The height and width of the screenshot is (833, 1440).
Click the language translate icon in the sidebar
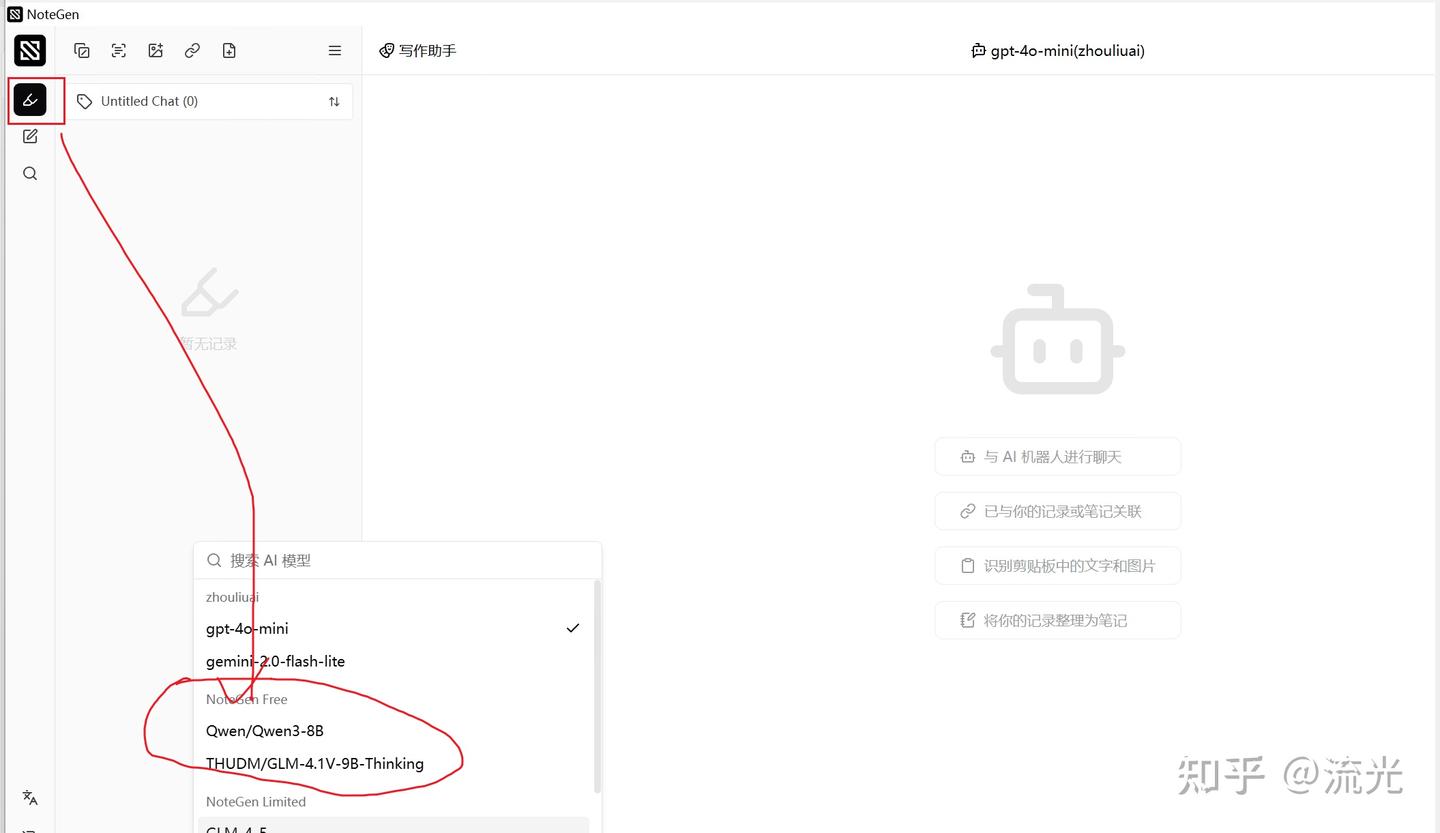[30, 797]
